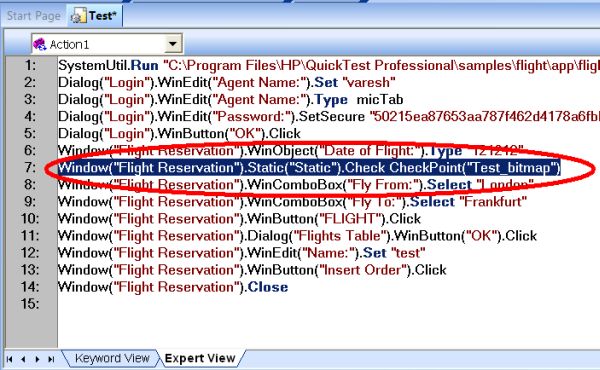This screenshot has width=600, height=370.
Task: Click the WinButton("FLIGHT").Click line
Action: 239,218
